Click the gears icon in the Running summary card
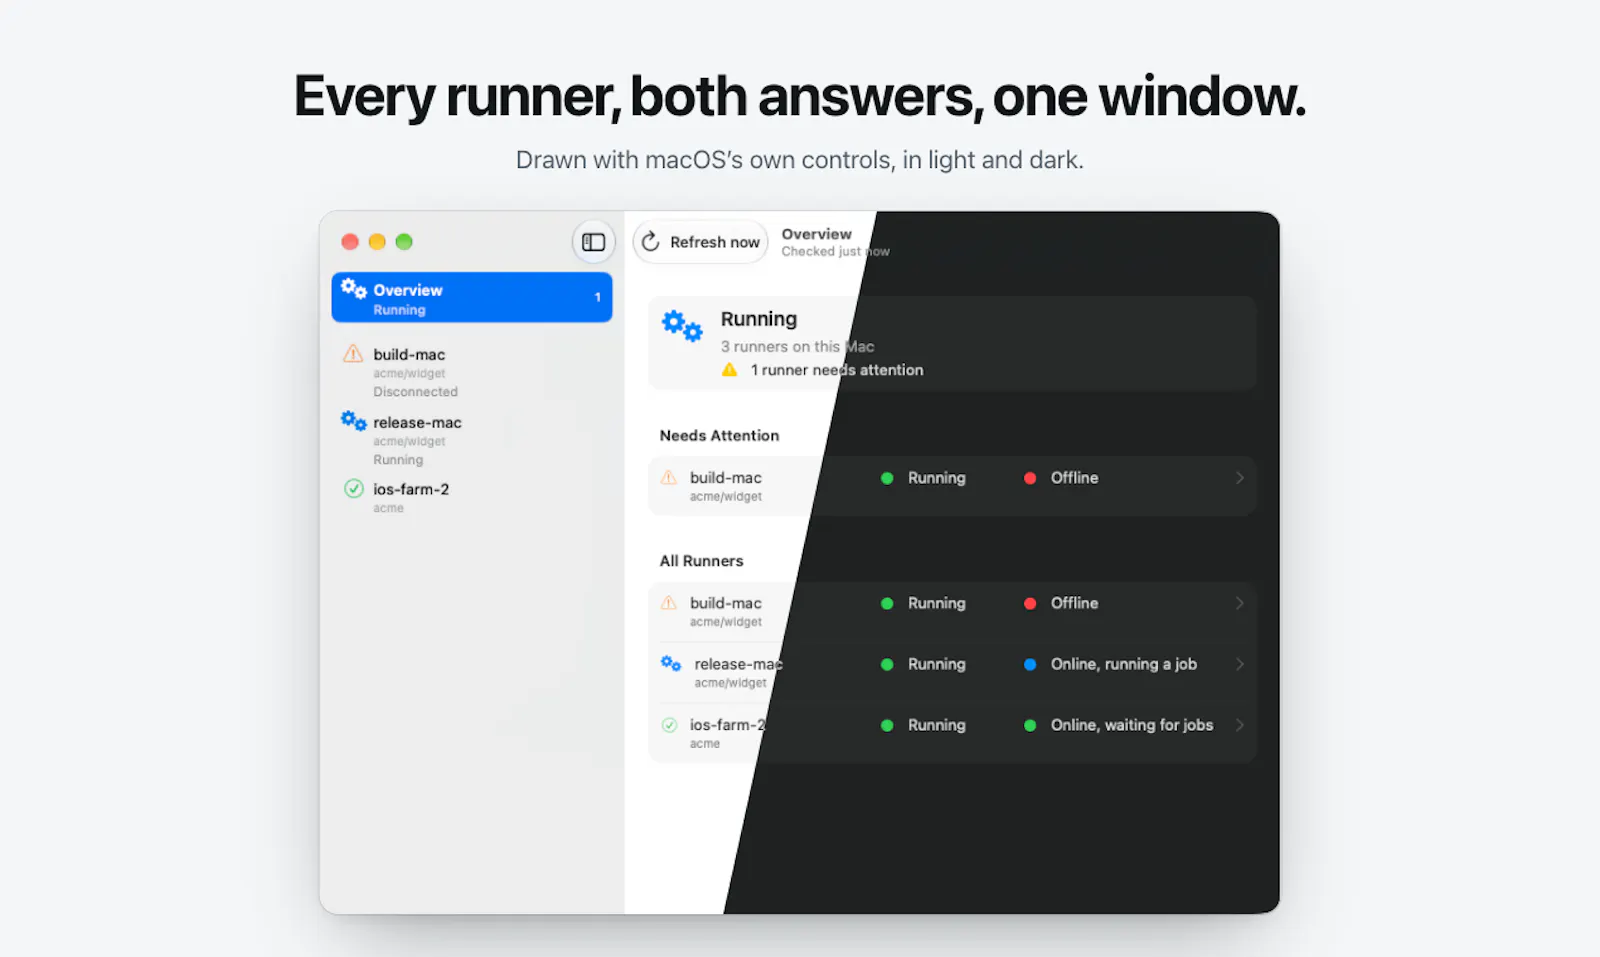 point(682,325)
